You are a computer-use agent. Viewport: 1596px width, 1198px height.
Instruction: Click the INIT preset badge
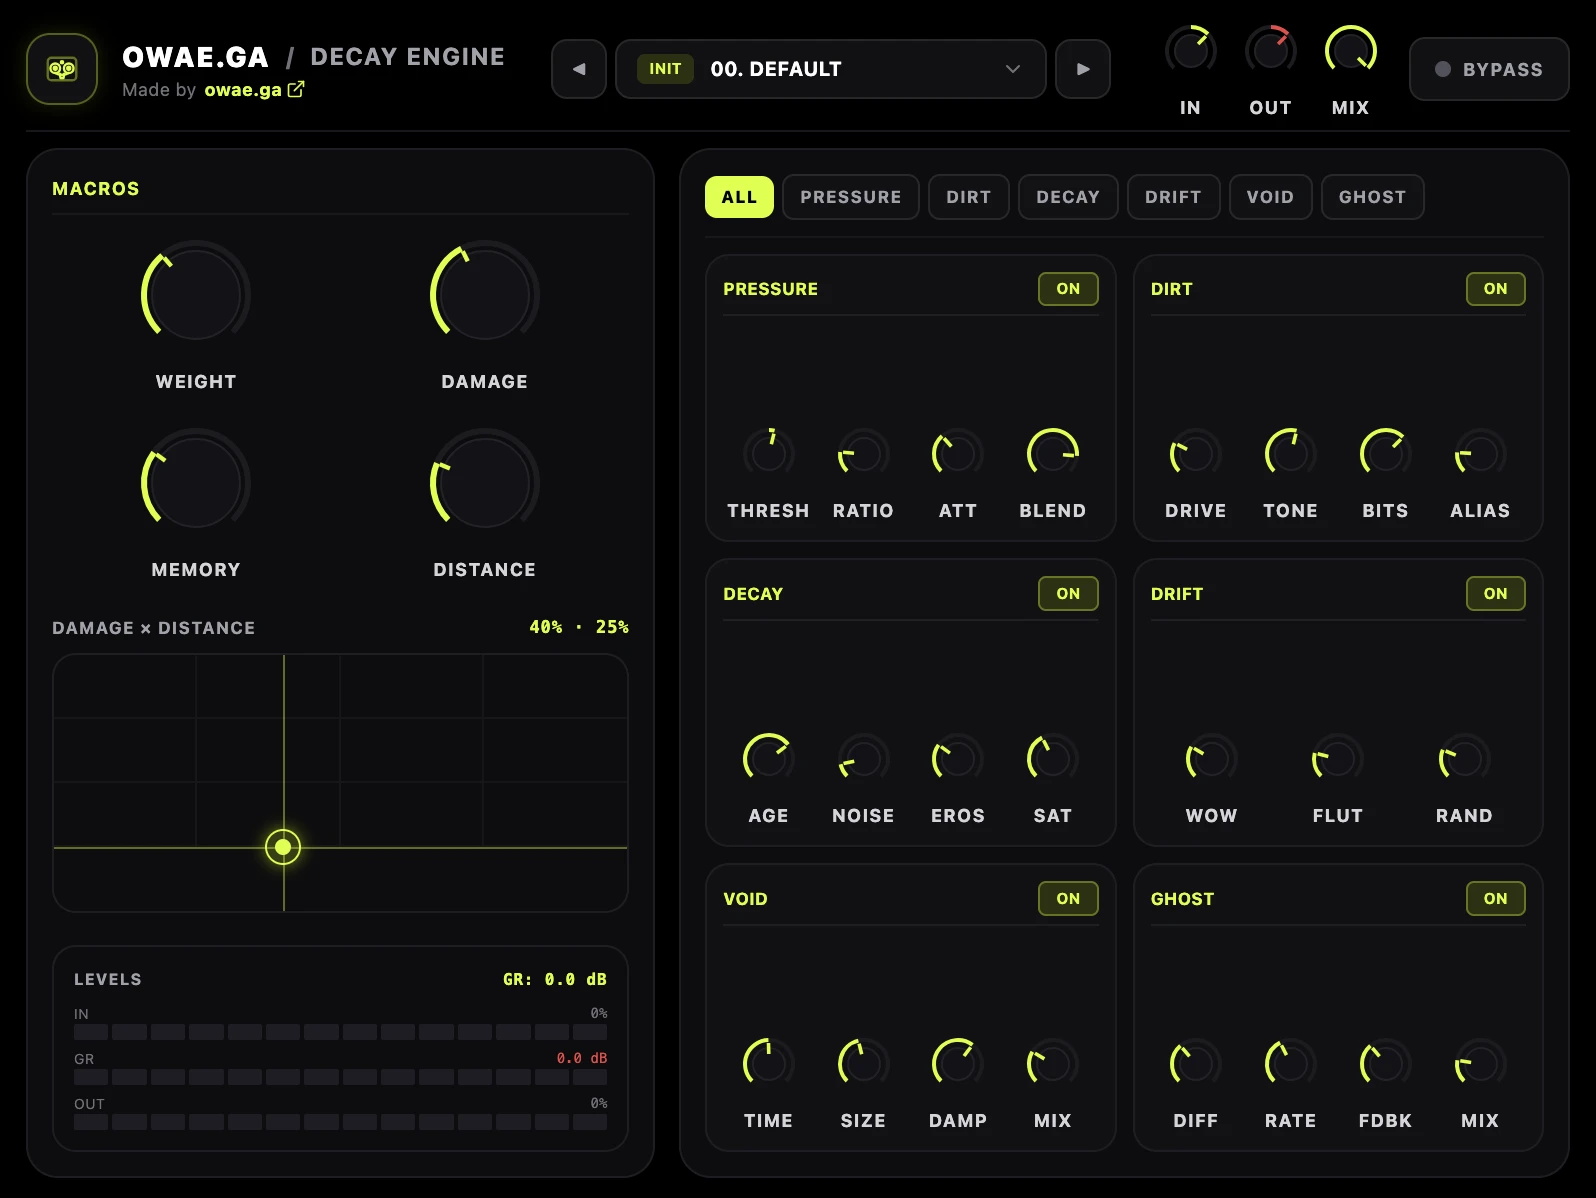[665, 69]
